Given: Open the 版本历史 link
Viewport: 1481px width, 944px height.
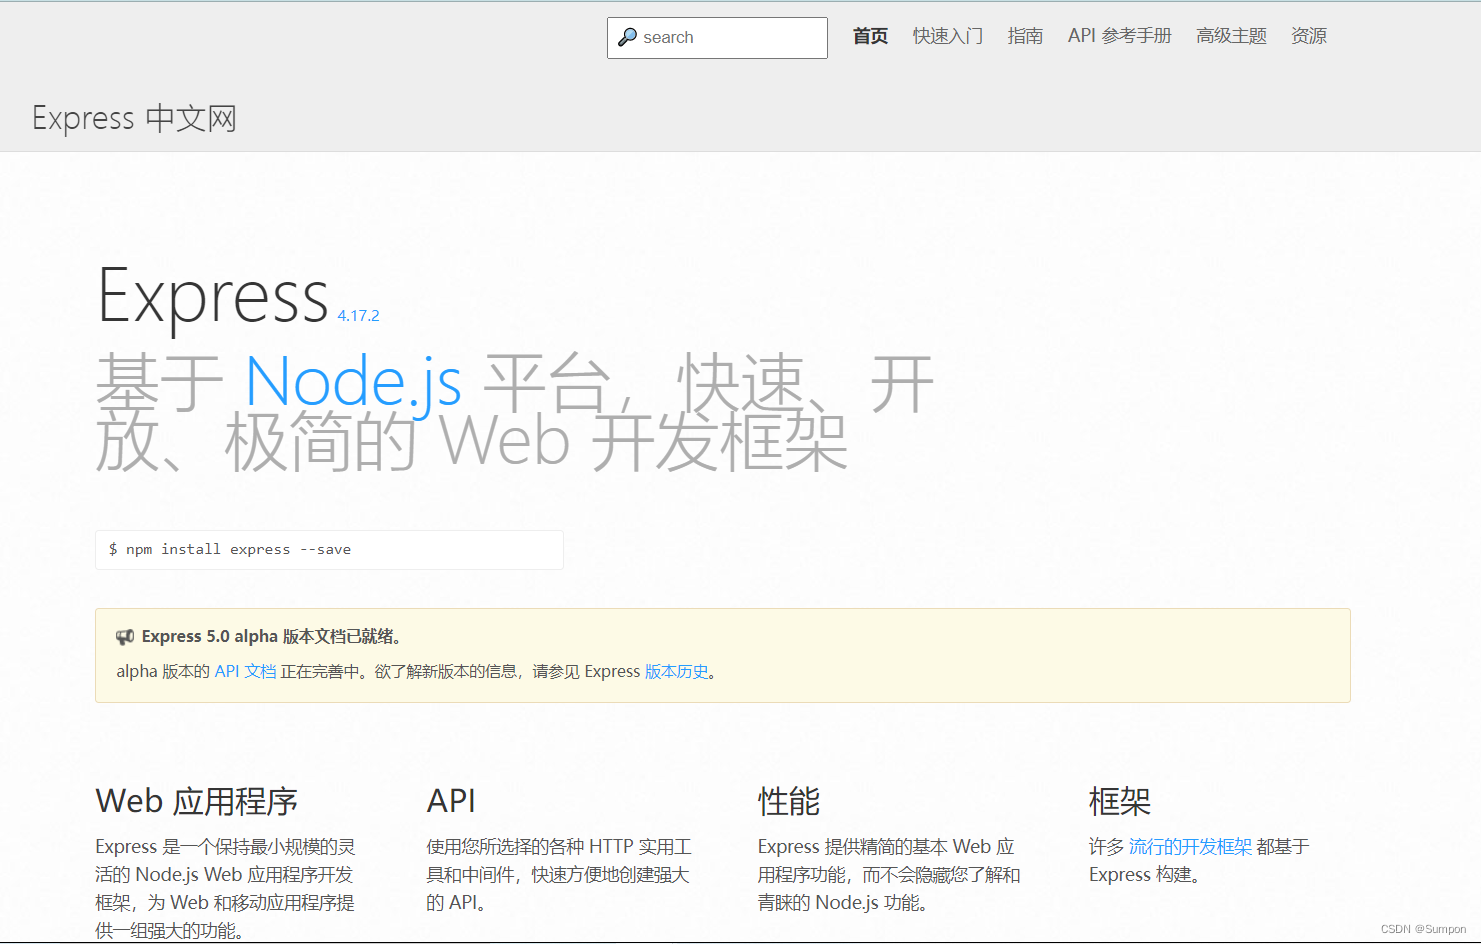Looking at the screenshot, I should click(x=676, y=671).
